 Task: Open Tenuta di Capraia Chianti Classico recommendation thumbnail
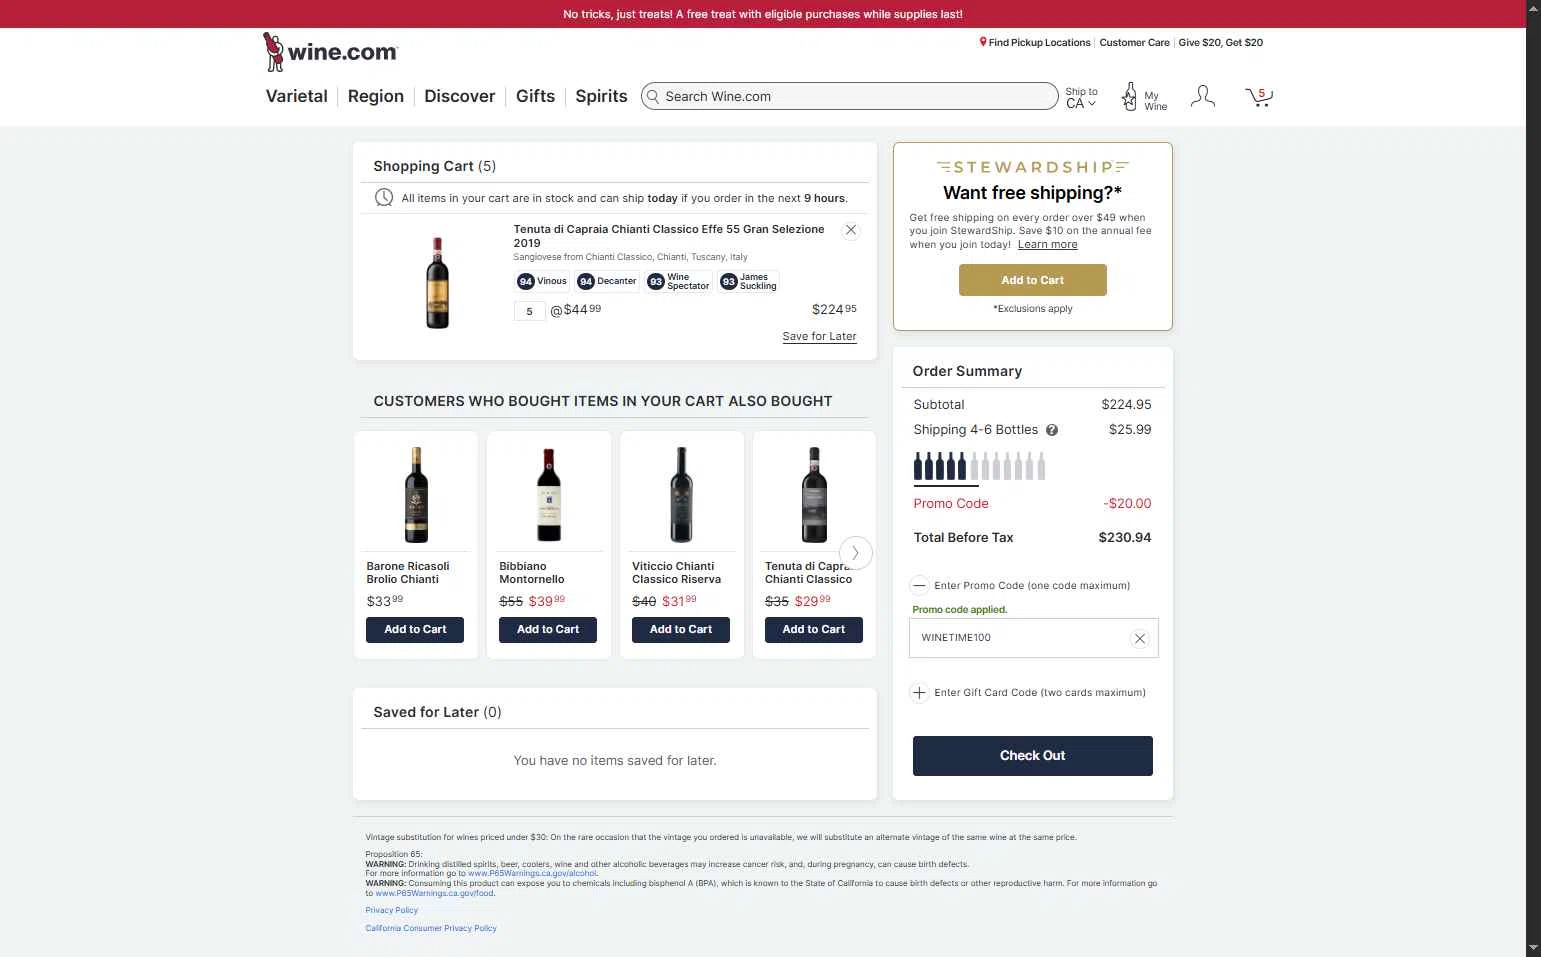pyautogui.click(x=814, y=494)
